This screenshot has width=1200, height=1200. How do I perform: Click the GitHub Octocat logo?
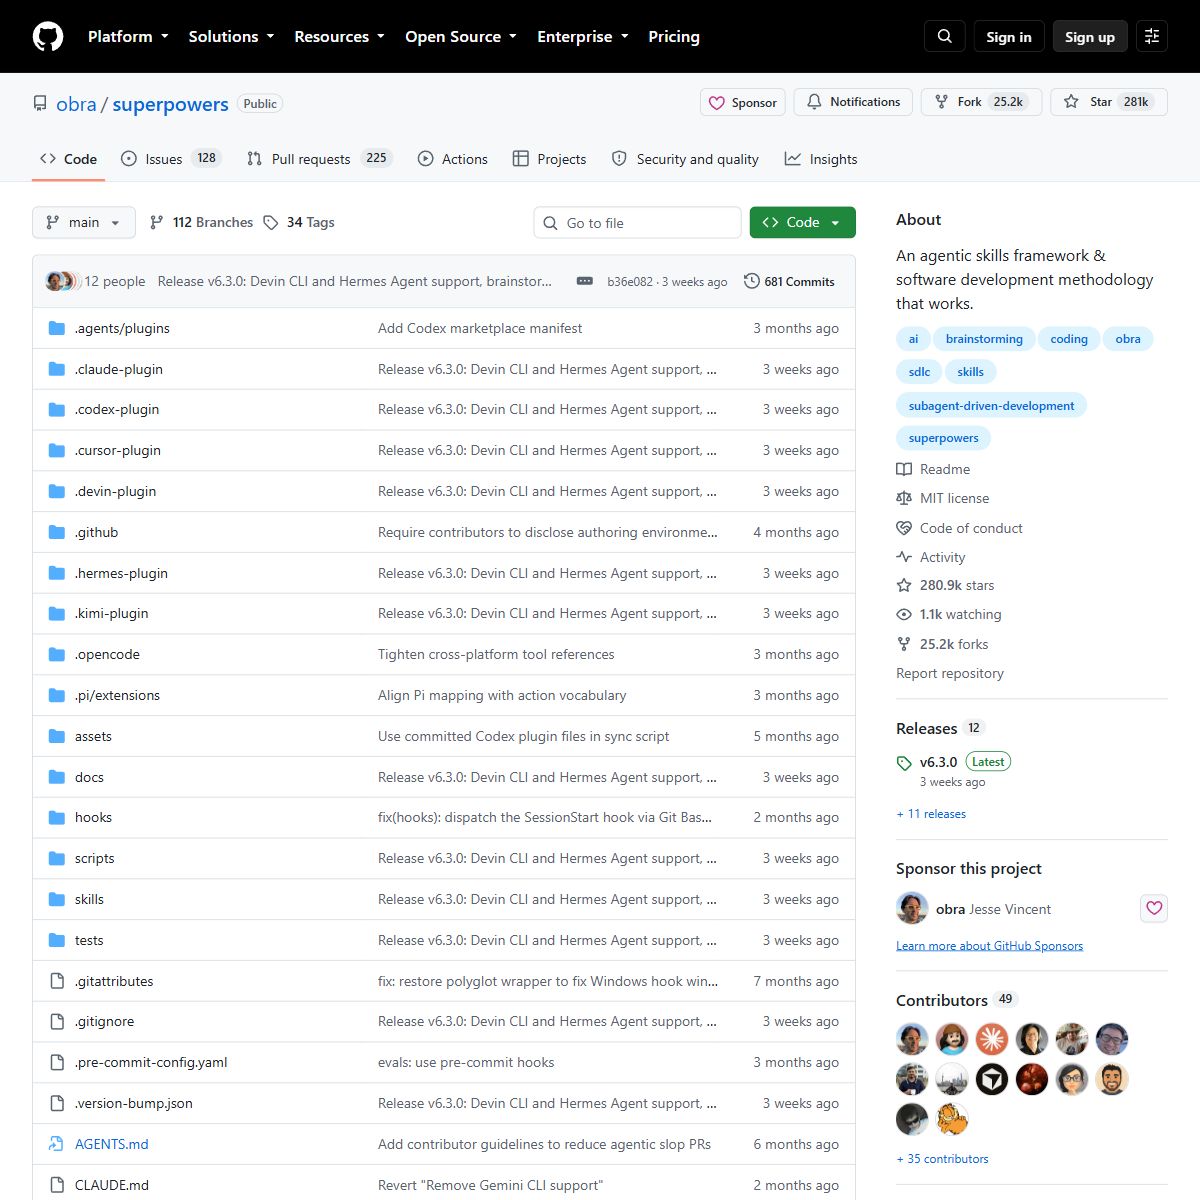(x=48, y=36)
